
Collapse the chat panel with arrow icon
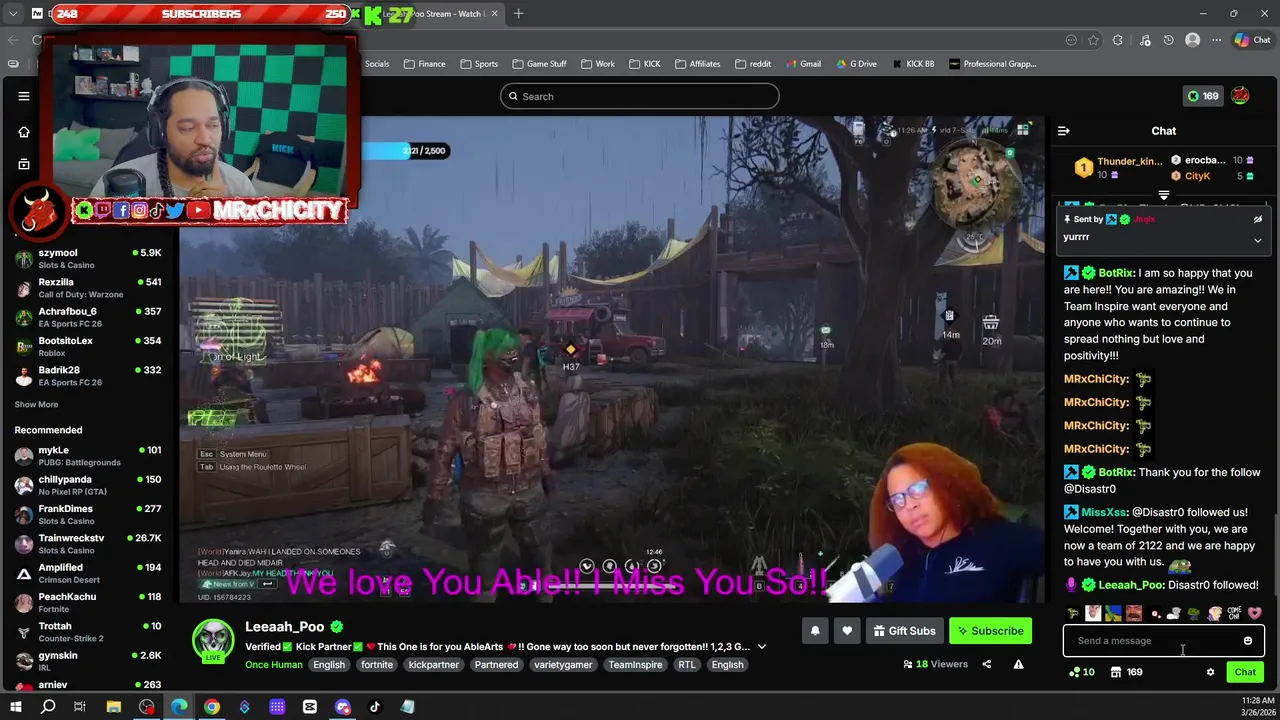1064,131
